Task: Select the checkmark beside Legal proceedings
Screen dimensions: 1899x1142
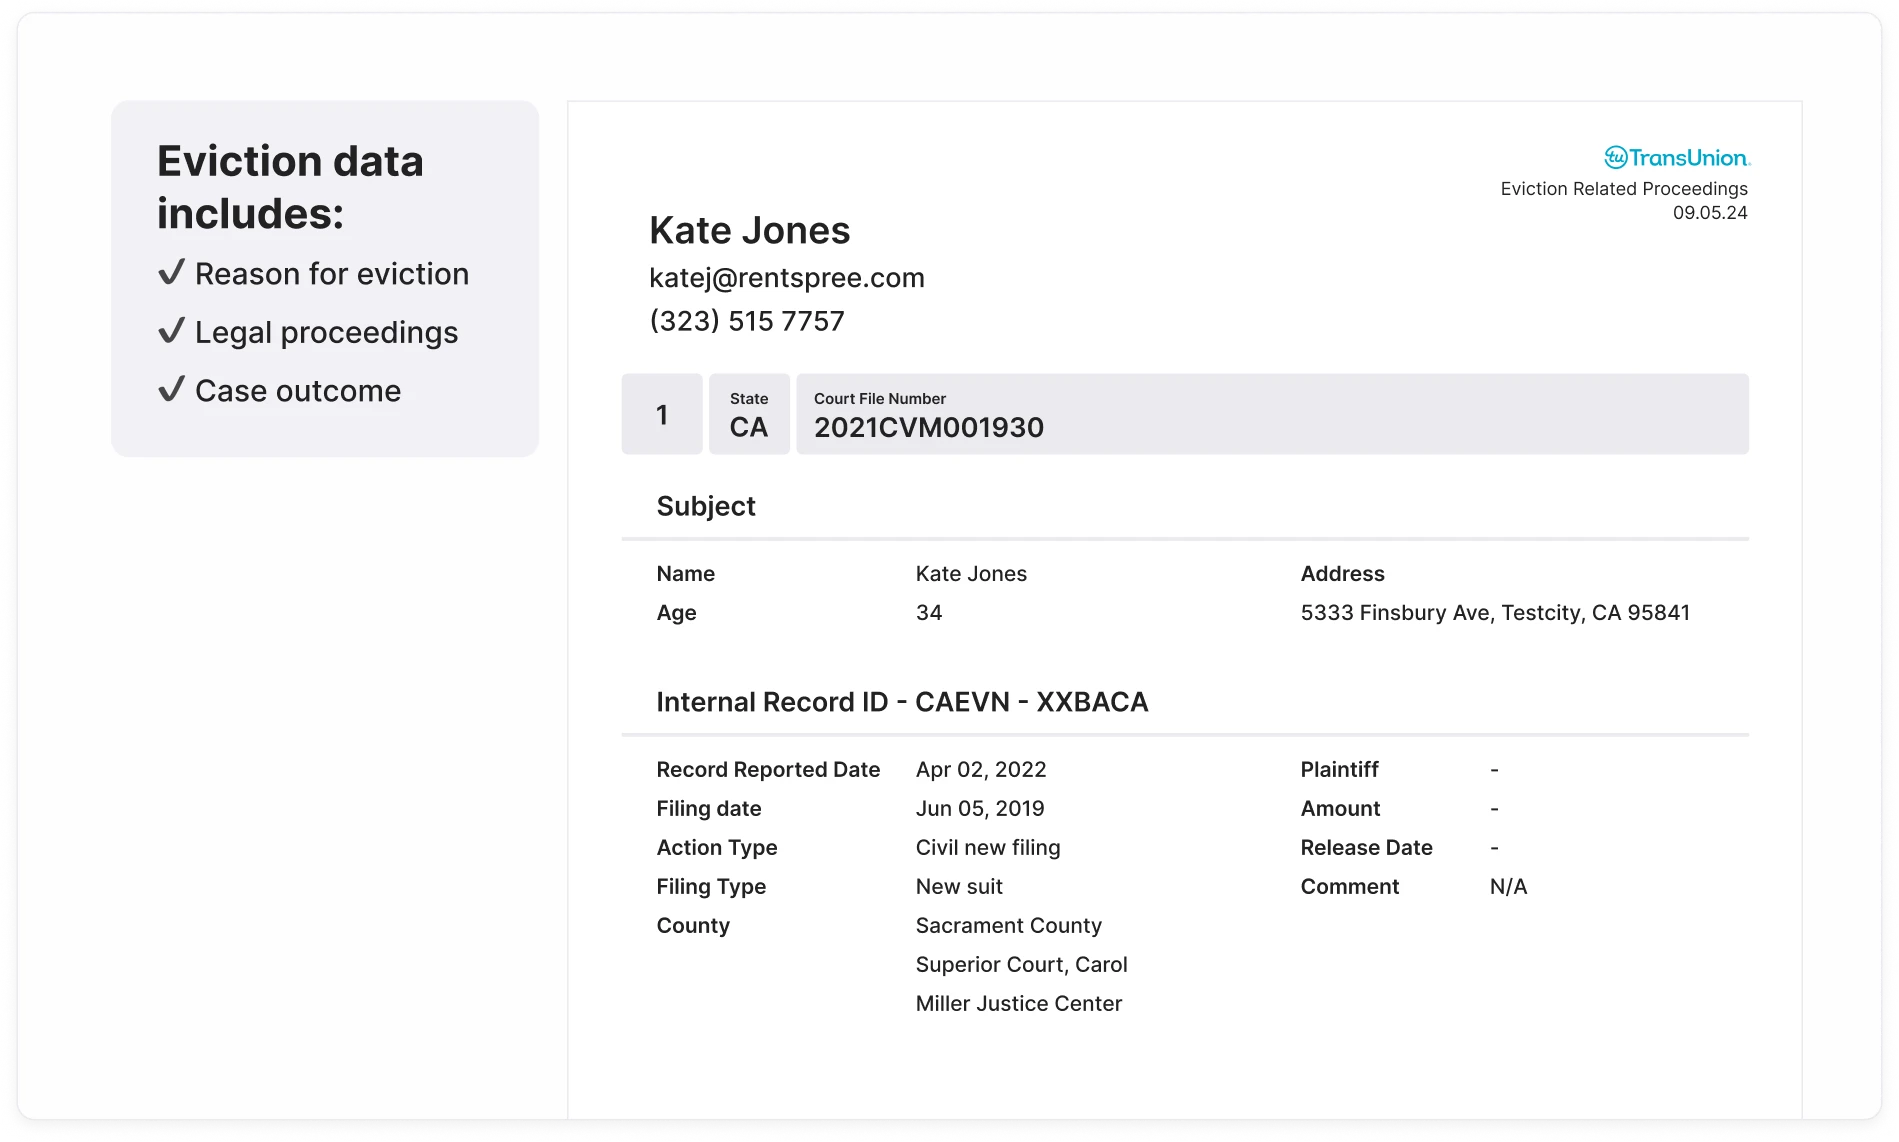Action: coord(172,330)
